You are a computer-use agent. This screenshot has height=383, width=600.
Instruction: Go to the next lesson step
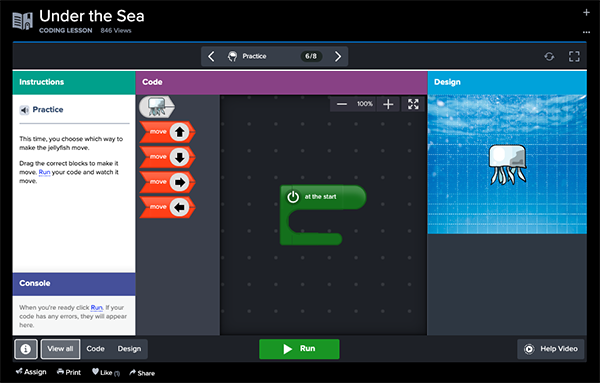pyautogui.click(x=338, y=57)
